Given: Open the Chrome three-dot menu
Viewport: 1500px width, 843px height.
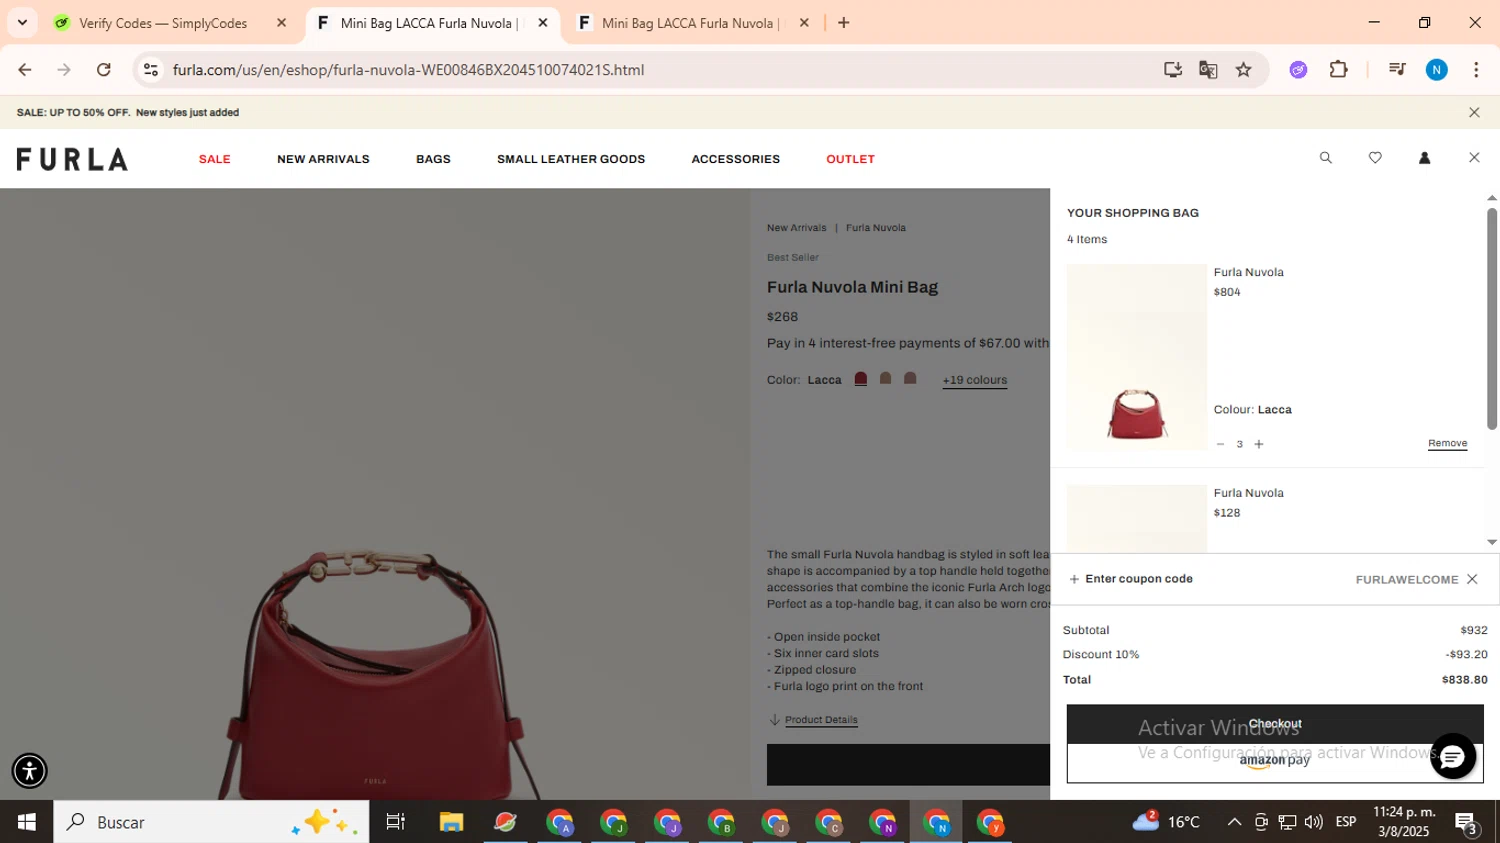Looking at the screenshot, I should [x=1476, y=70].
